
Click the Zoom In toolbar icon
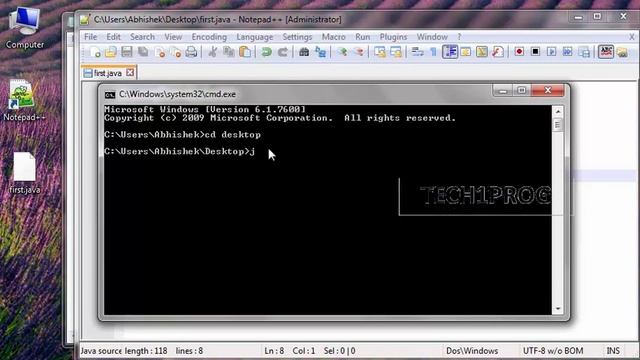tap(342, 52)
